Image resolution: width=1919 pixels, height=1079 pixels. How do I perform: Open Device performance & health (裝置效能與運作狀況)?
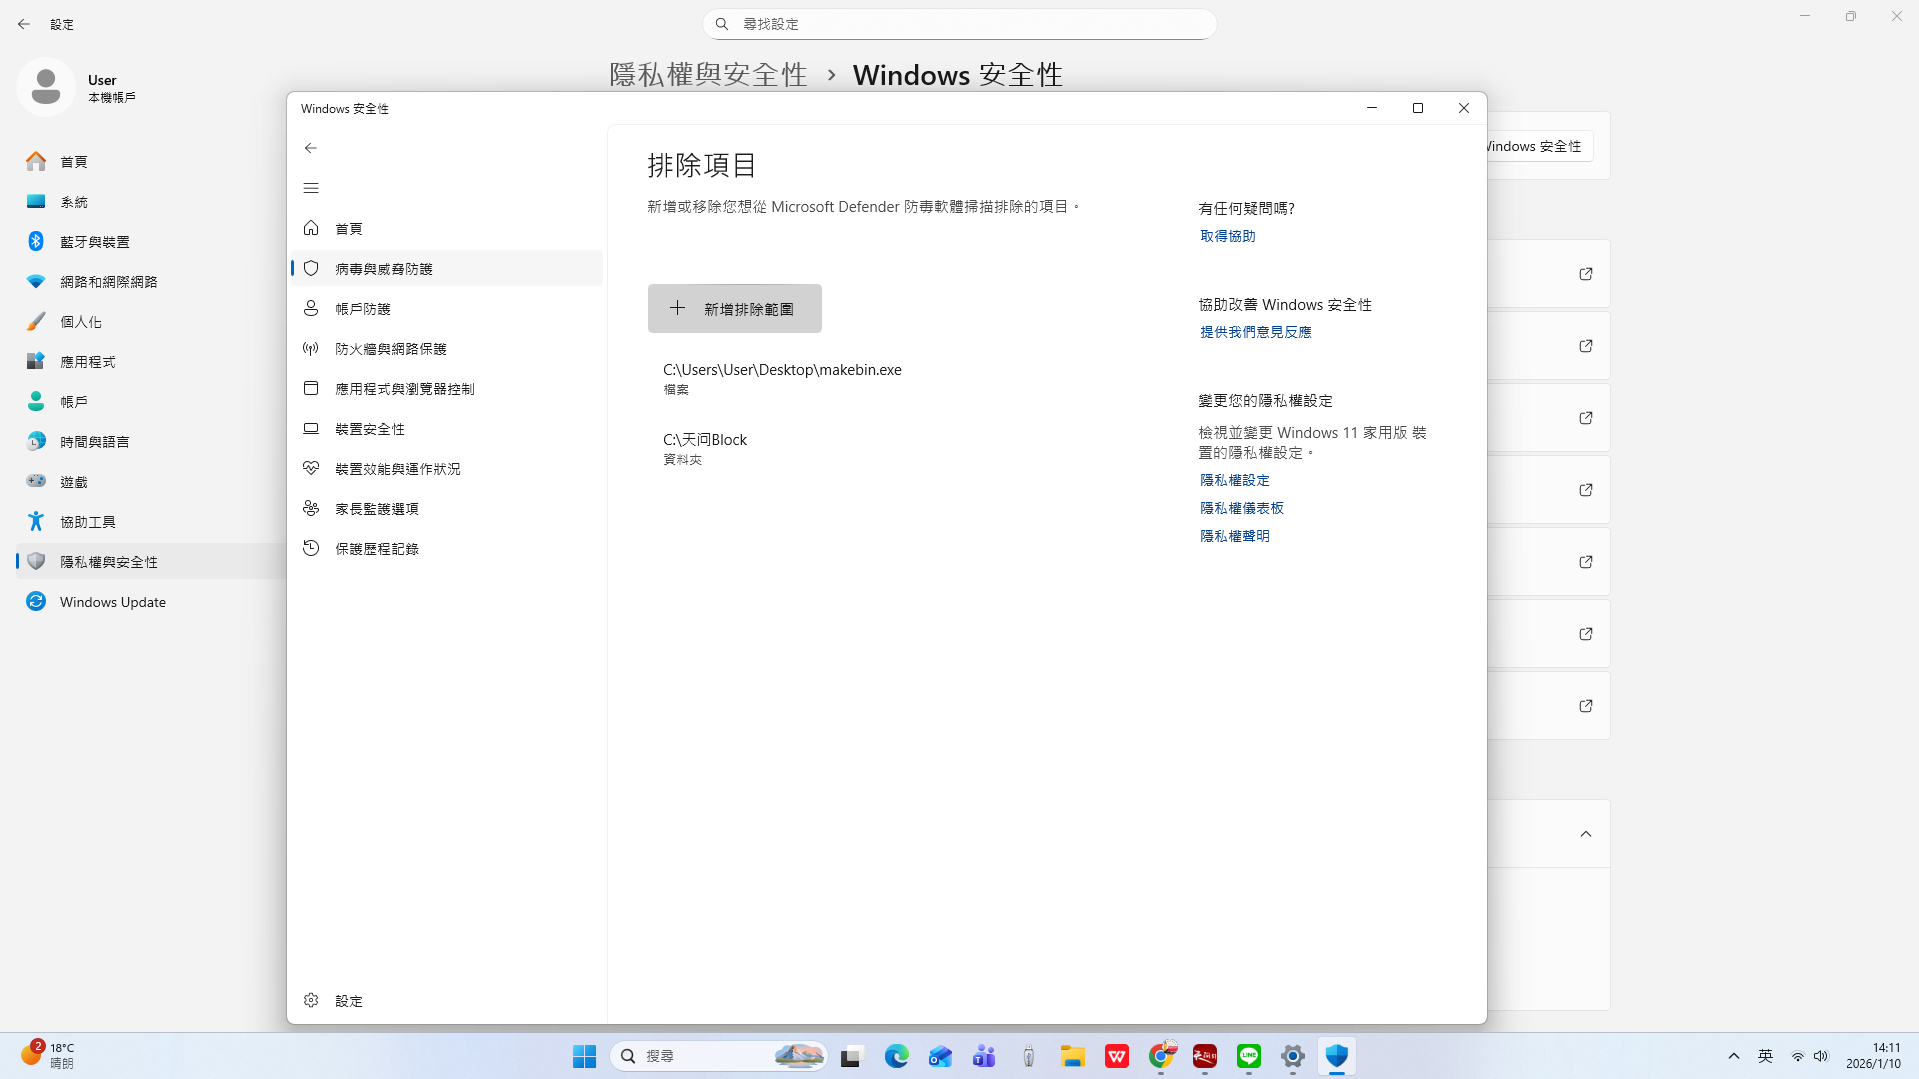446,468
